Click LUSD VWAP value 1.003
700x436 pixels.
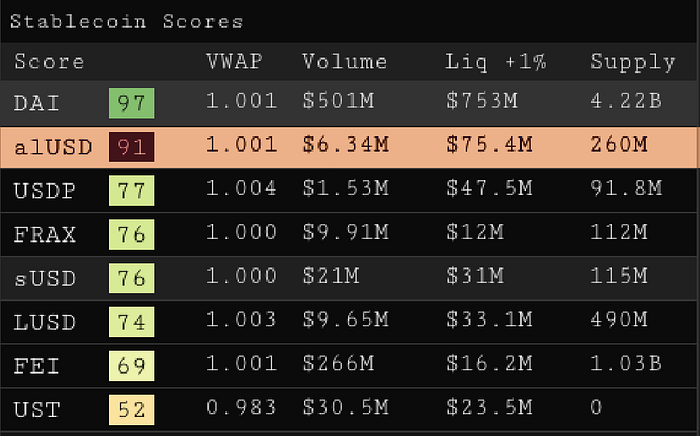tap(241, 319)
